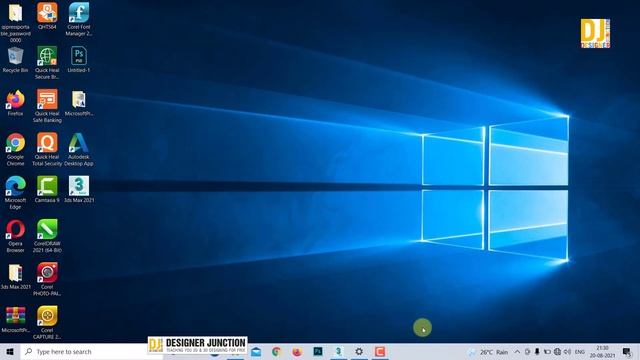
Task: Open the volume speaker tray icon
Action: (567, 352)
